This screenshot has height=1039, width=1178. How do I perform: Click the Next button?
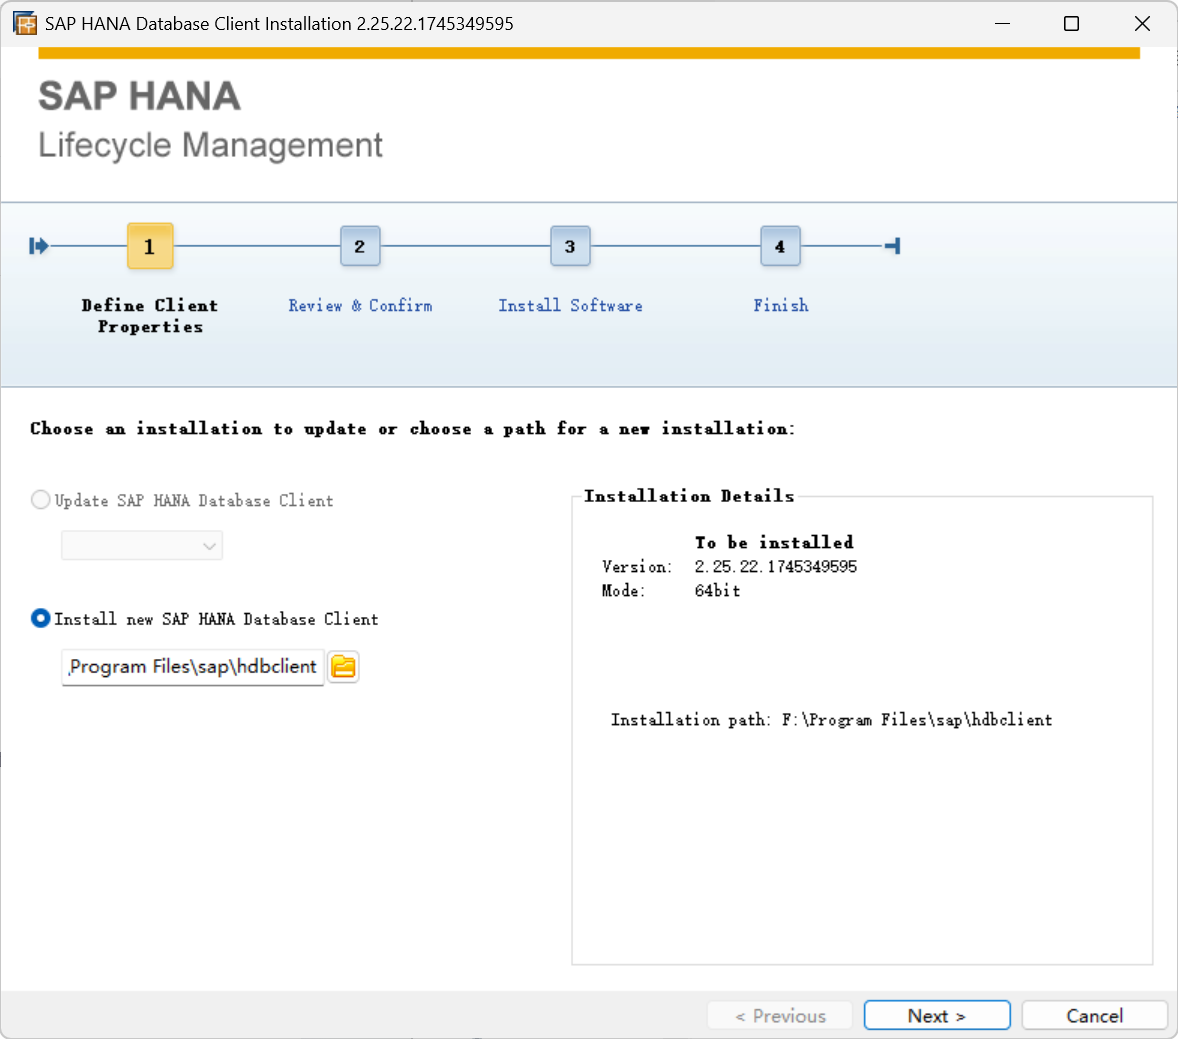(x=937, y=1016)
